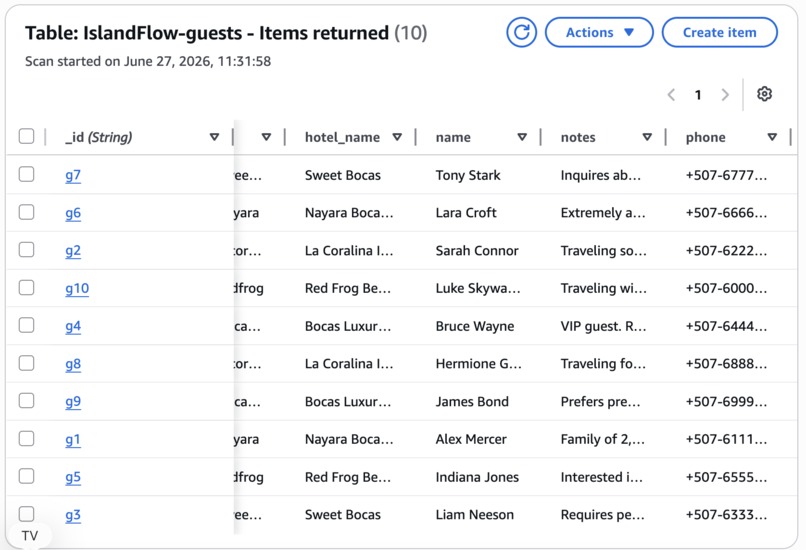Check the box for item g10

click(26, 287)
